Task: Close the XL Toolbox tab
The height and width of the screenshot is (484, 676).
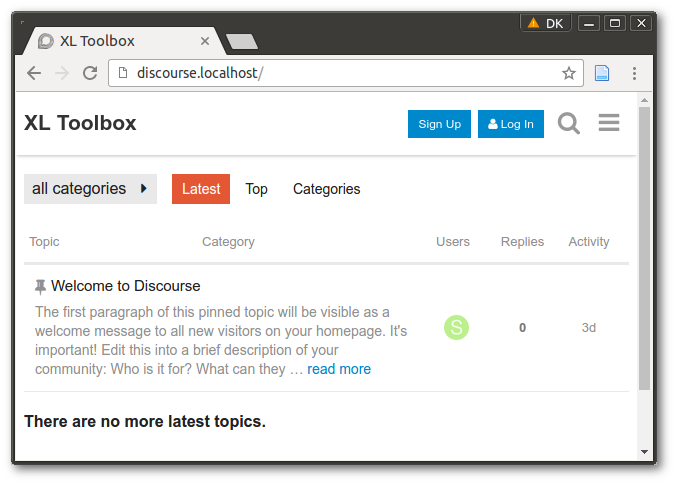Action: (205, 41)
